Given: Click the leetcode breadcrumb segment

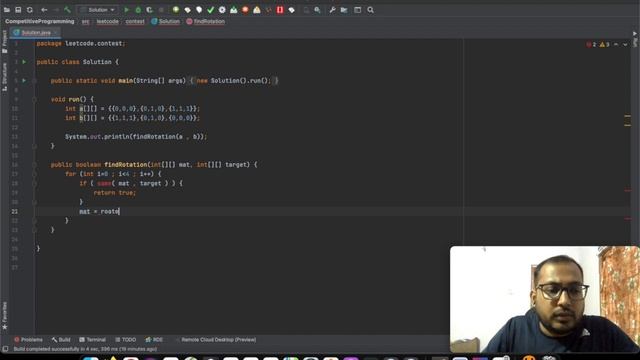Looking at the screenshot, I should [107, 21].
